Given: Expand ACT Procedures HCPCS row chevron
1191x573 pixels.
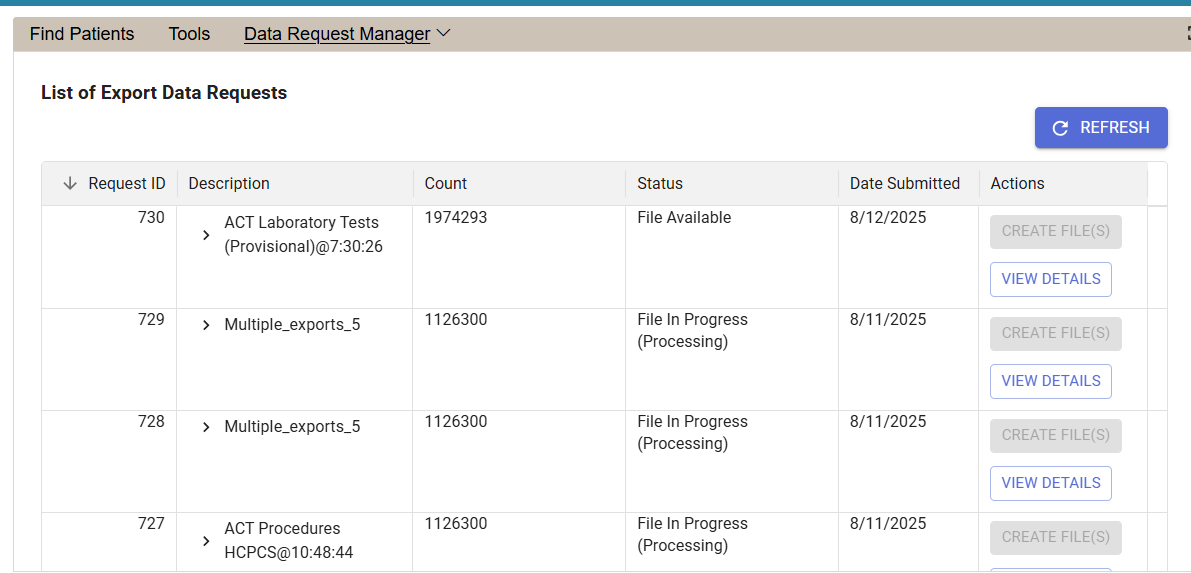Looking at the screenshot, I should 206,541.
